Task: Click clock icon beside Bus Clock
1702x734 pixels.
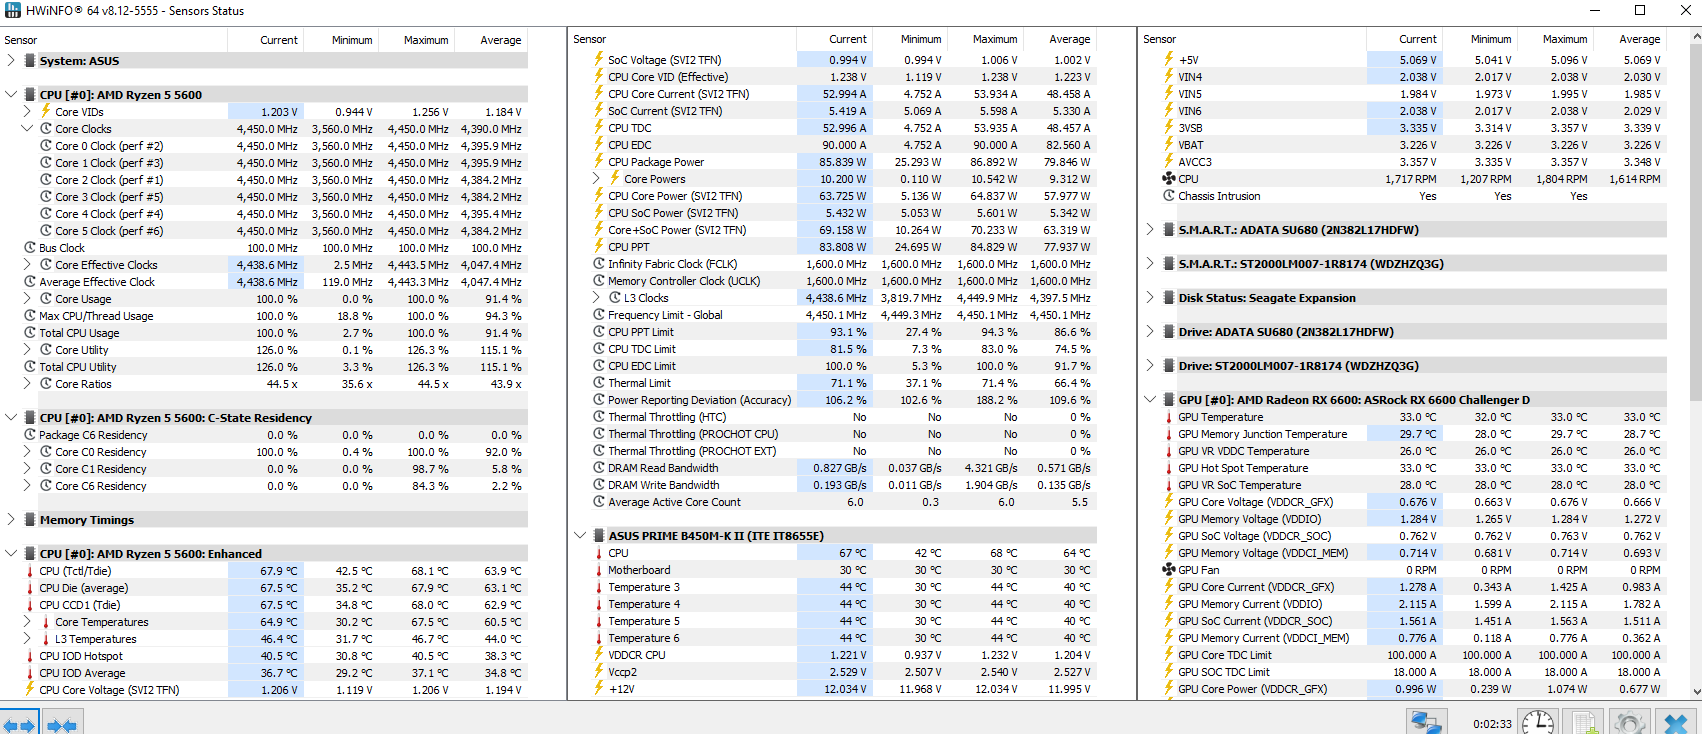Action: (x=30, y=247)
